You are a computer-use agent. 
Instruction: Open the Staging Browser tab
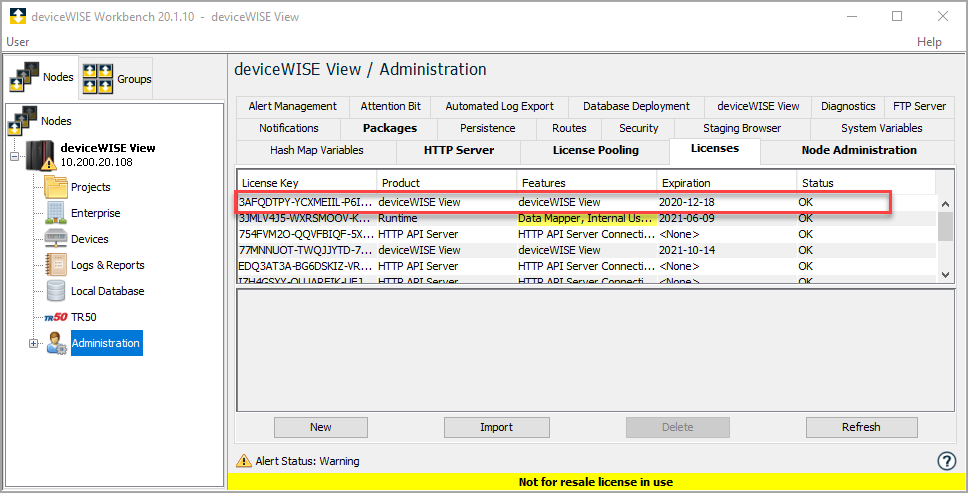742,128
